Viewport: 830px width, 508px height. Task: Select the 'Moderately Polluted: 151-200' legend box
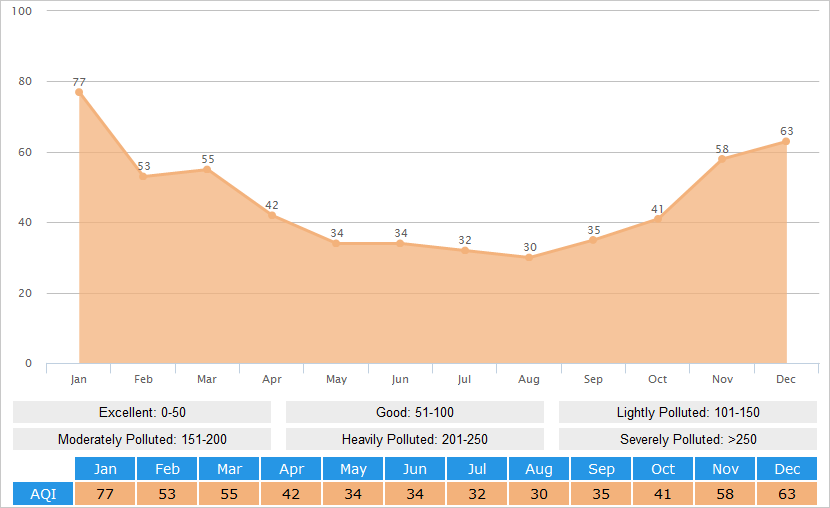pyautogui.click(x=142, y=439)
